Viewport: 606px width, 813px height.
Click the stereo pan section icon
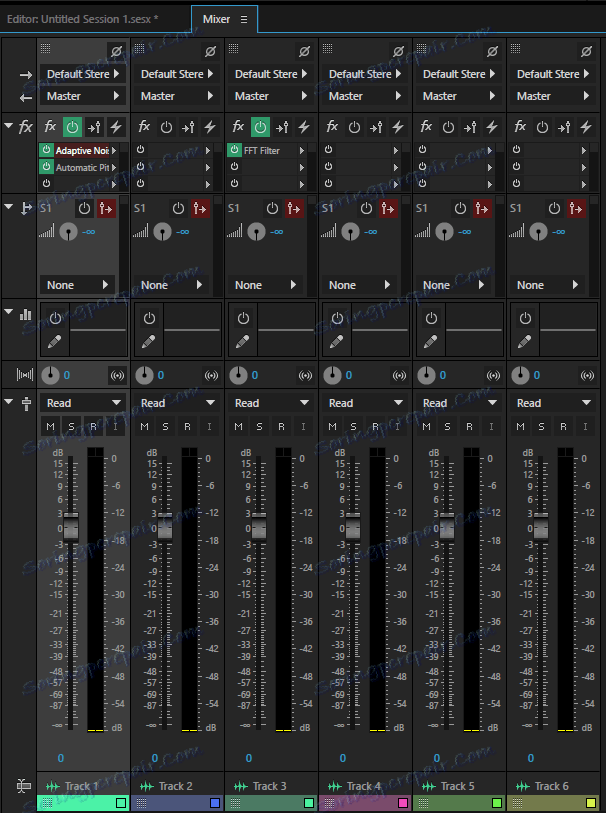tap(25, 374)
